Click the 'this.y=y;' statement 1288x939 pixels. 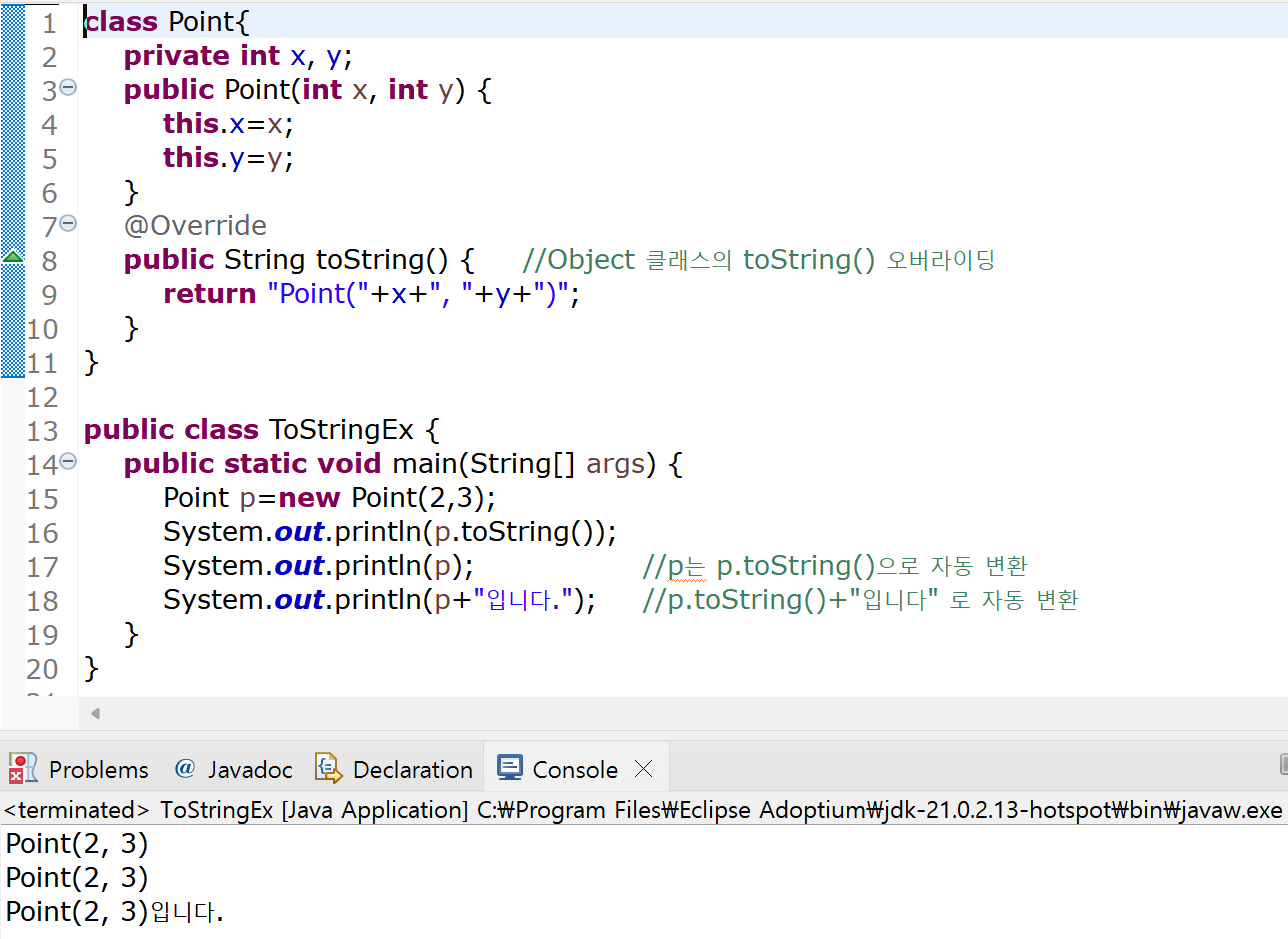point(229,158)
